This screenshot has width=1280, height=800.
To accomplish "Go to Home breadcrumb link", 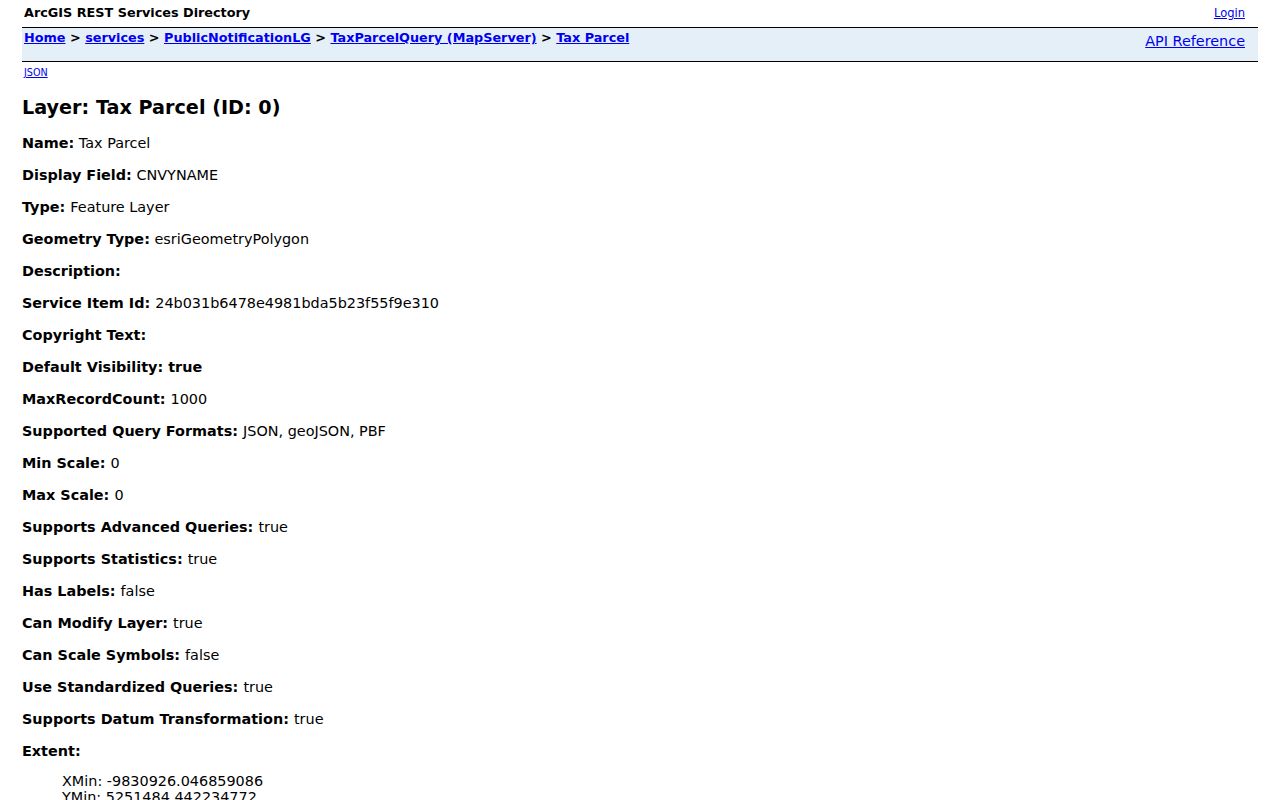I will pos(45,38).
